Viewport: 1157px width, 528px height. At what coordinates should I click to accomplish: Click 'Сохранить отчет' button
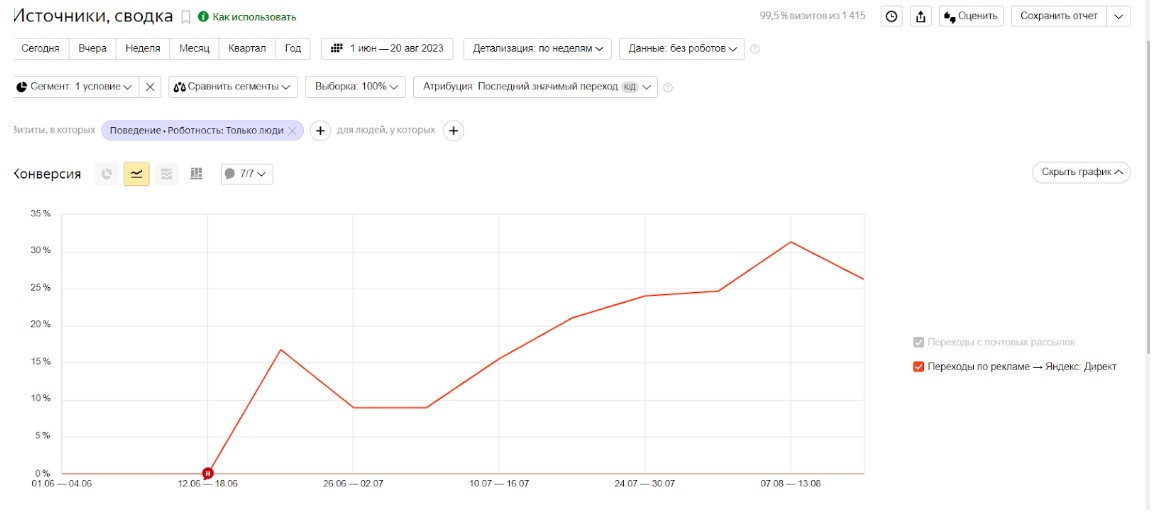point(1058,16)
